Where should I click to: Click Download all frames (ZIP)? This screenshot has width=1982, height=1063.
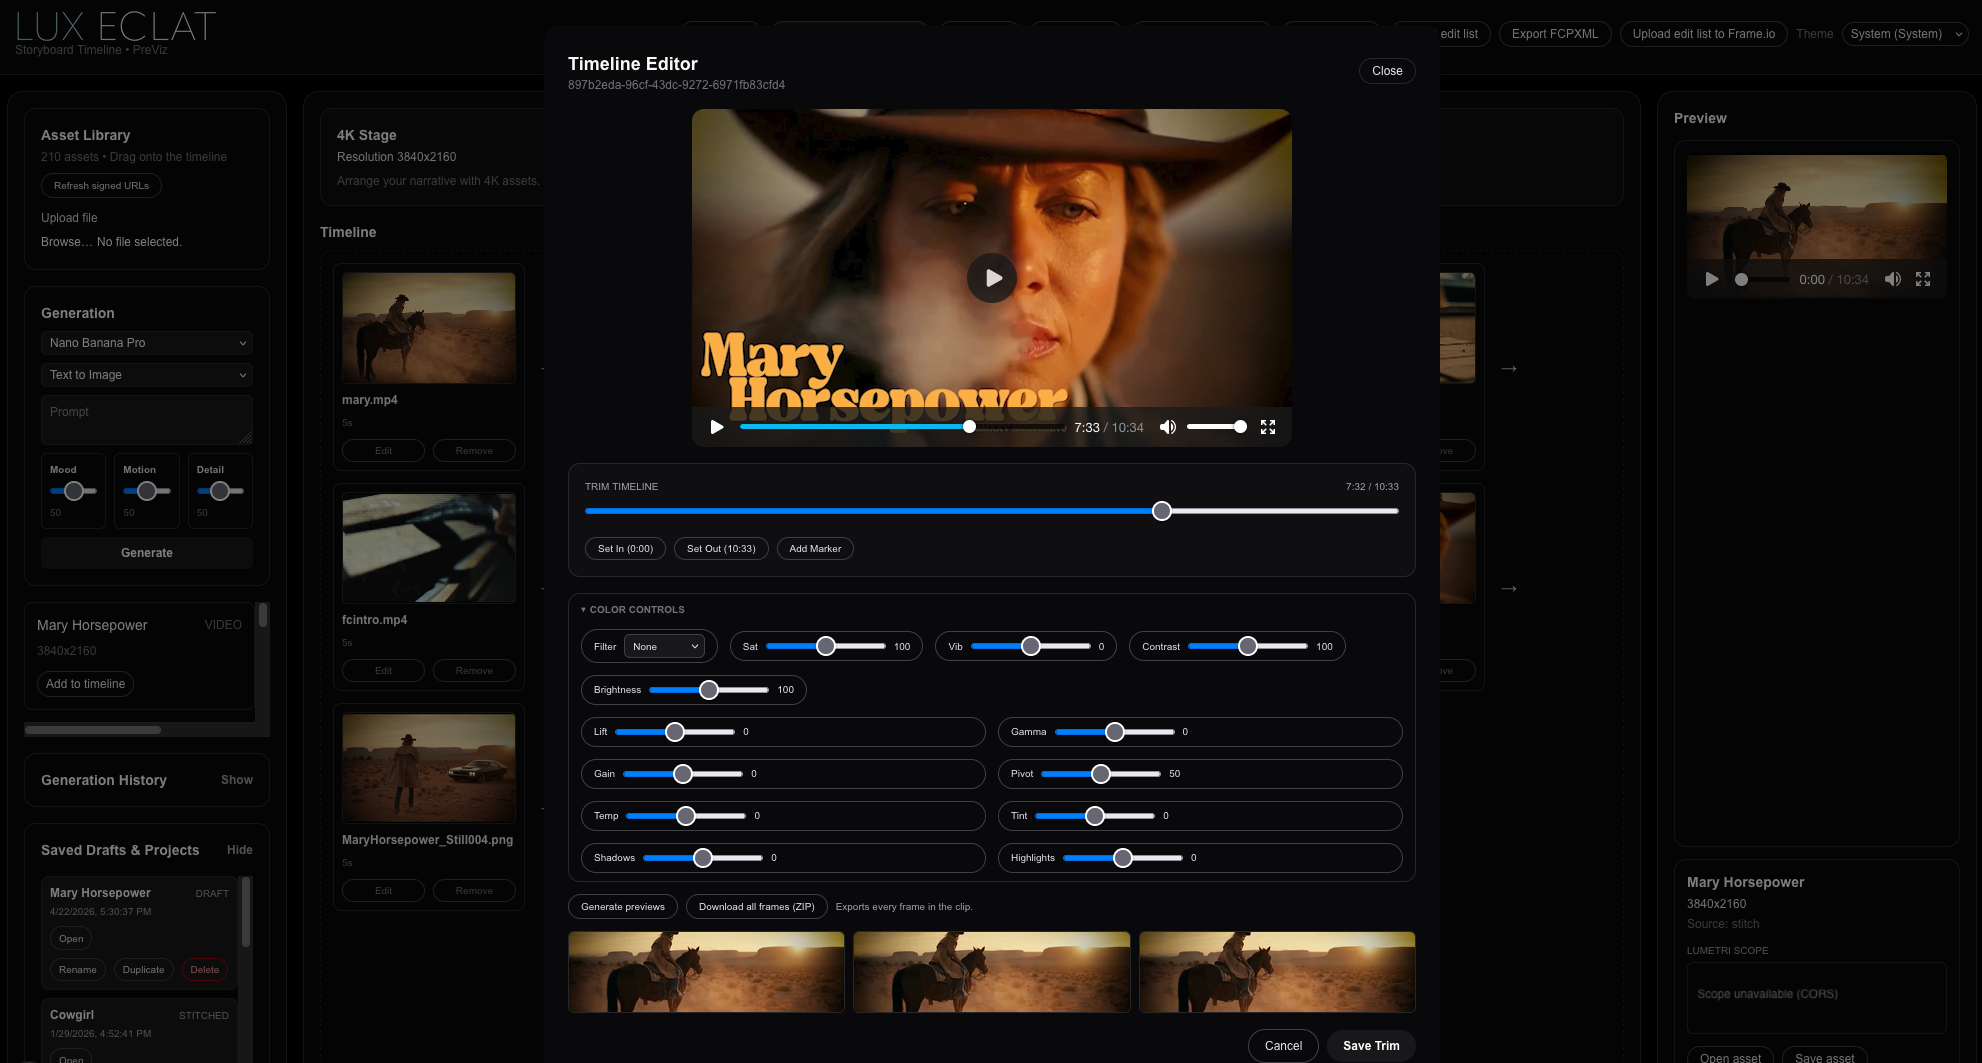pos(757,906)
